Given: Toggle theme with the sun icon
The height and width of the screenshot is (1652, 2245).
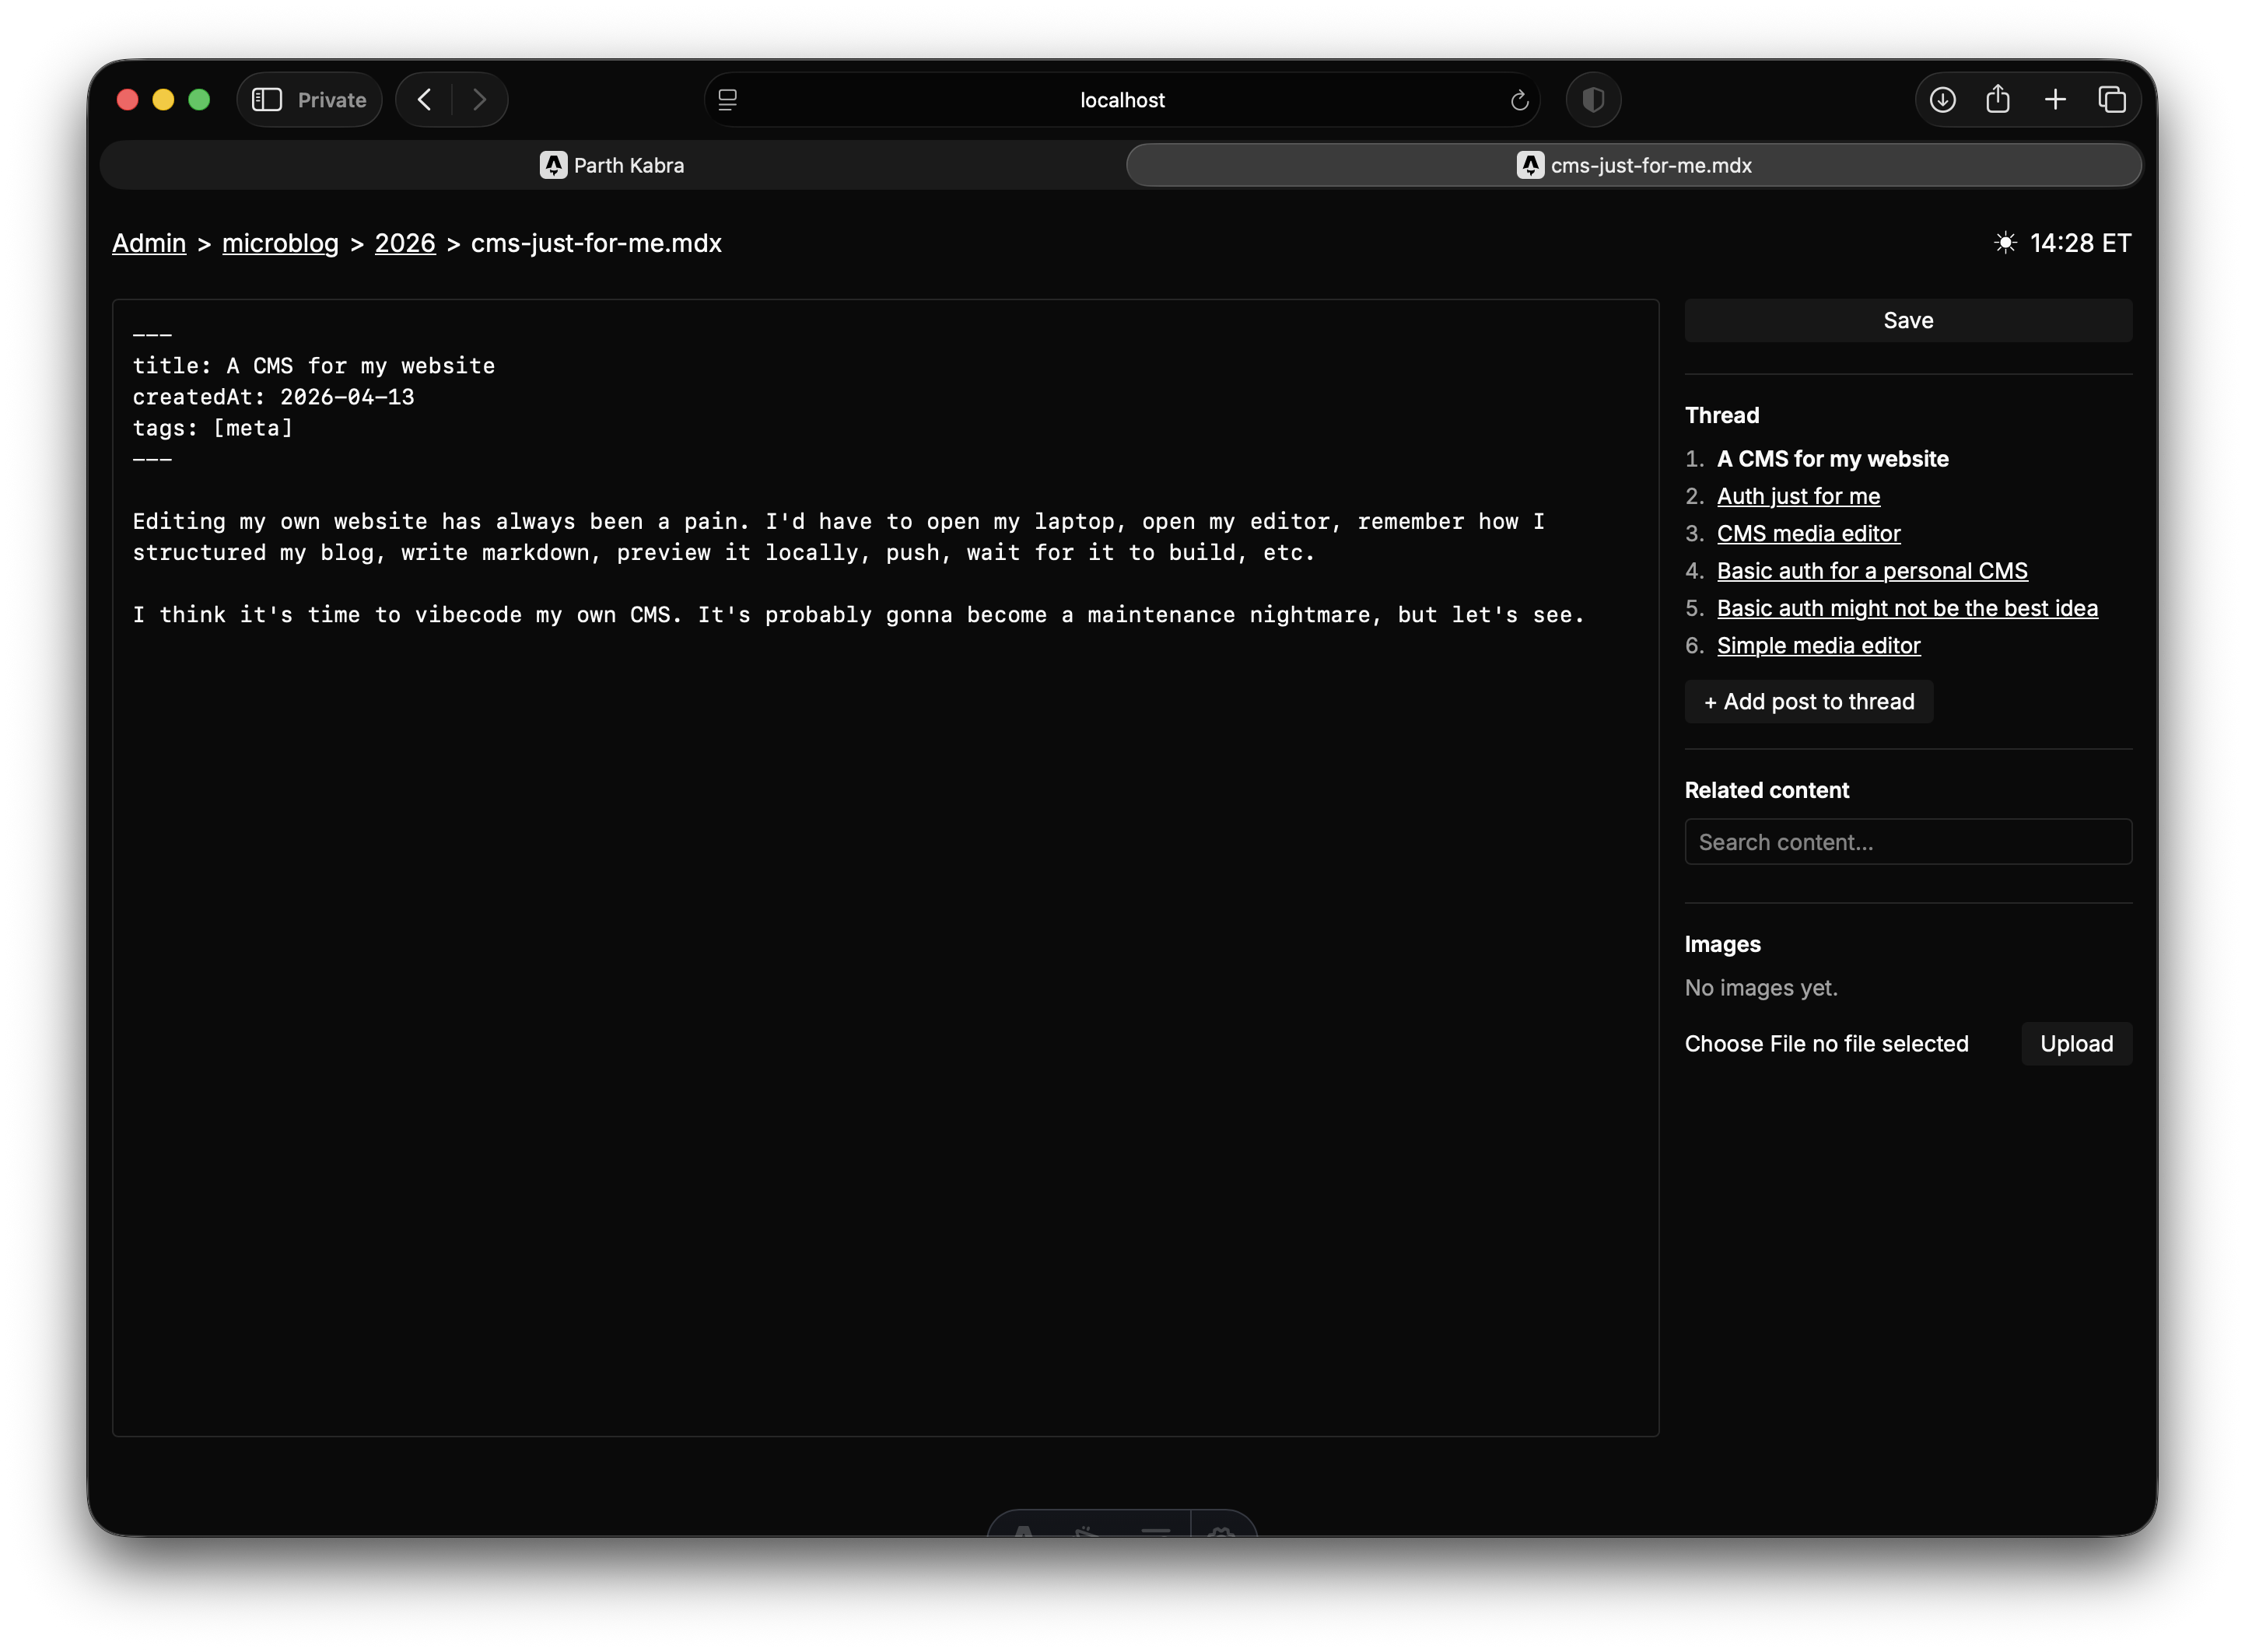Looking at the screenshot, I should click(x=2007, y=242).
